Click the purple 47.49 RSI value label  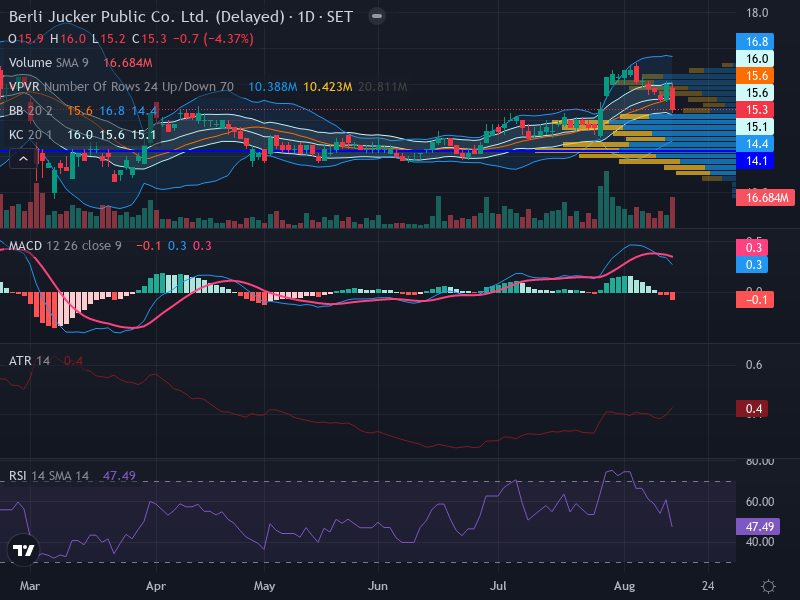coord(758,527)
